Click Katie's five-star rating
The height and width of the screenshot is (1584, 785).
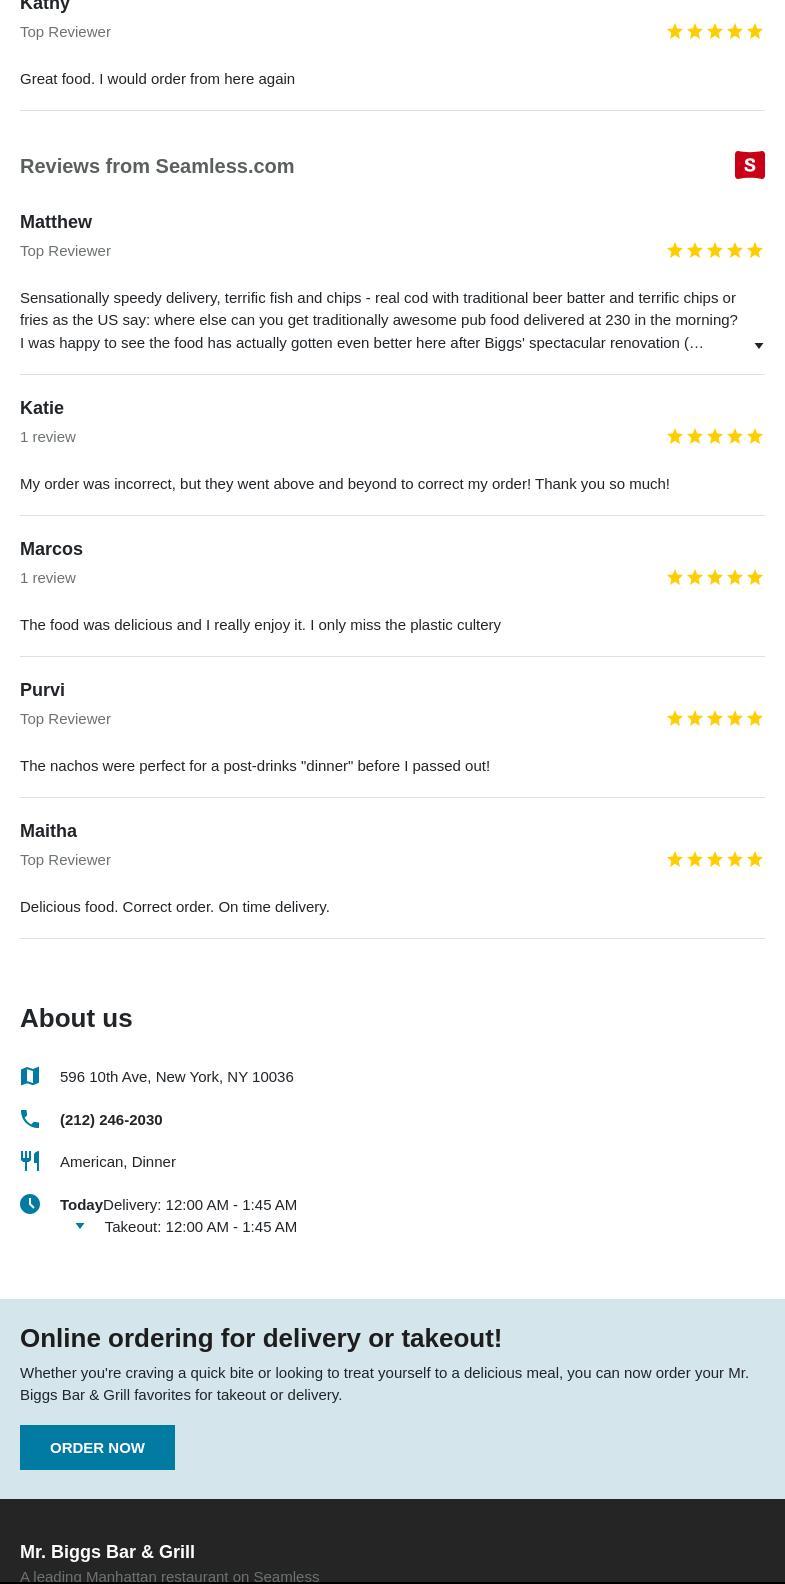pyautogui.click(x=714, y=436)
